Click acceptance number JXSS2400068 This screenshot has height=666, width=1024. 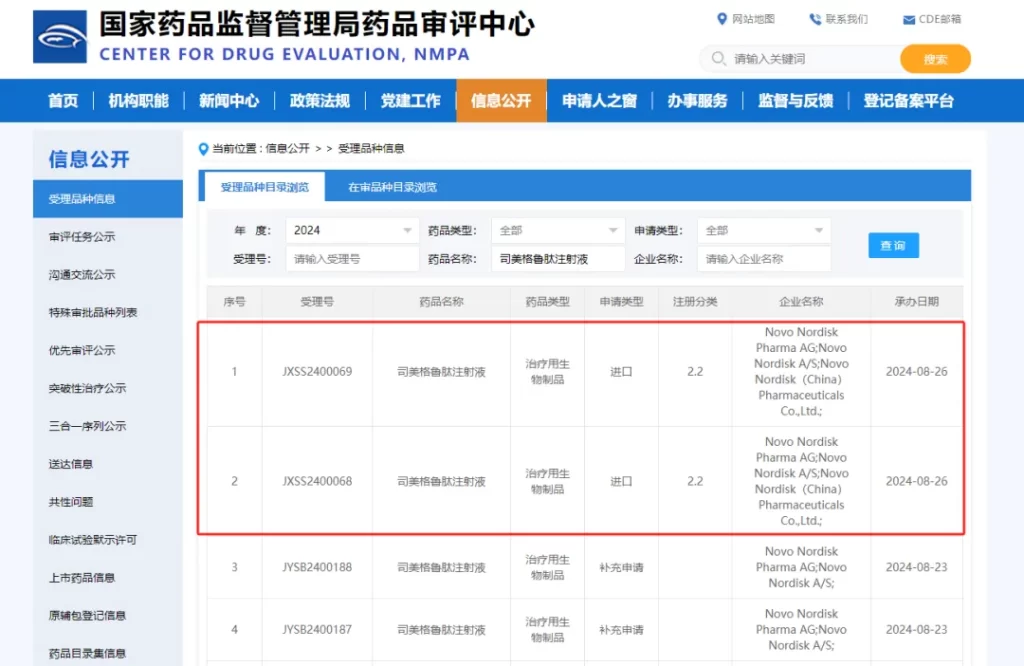pos(317,481)
